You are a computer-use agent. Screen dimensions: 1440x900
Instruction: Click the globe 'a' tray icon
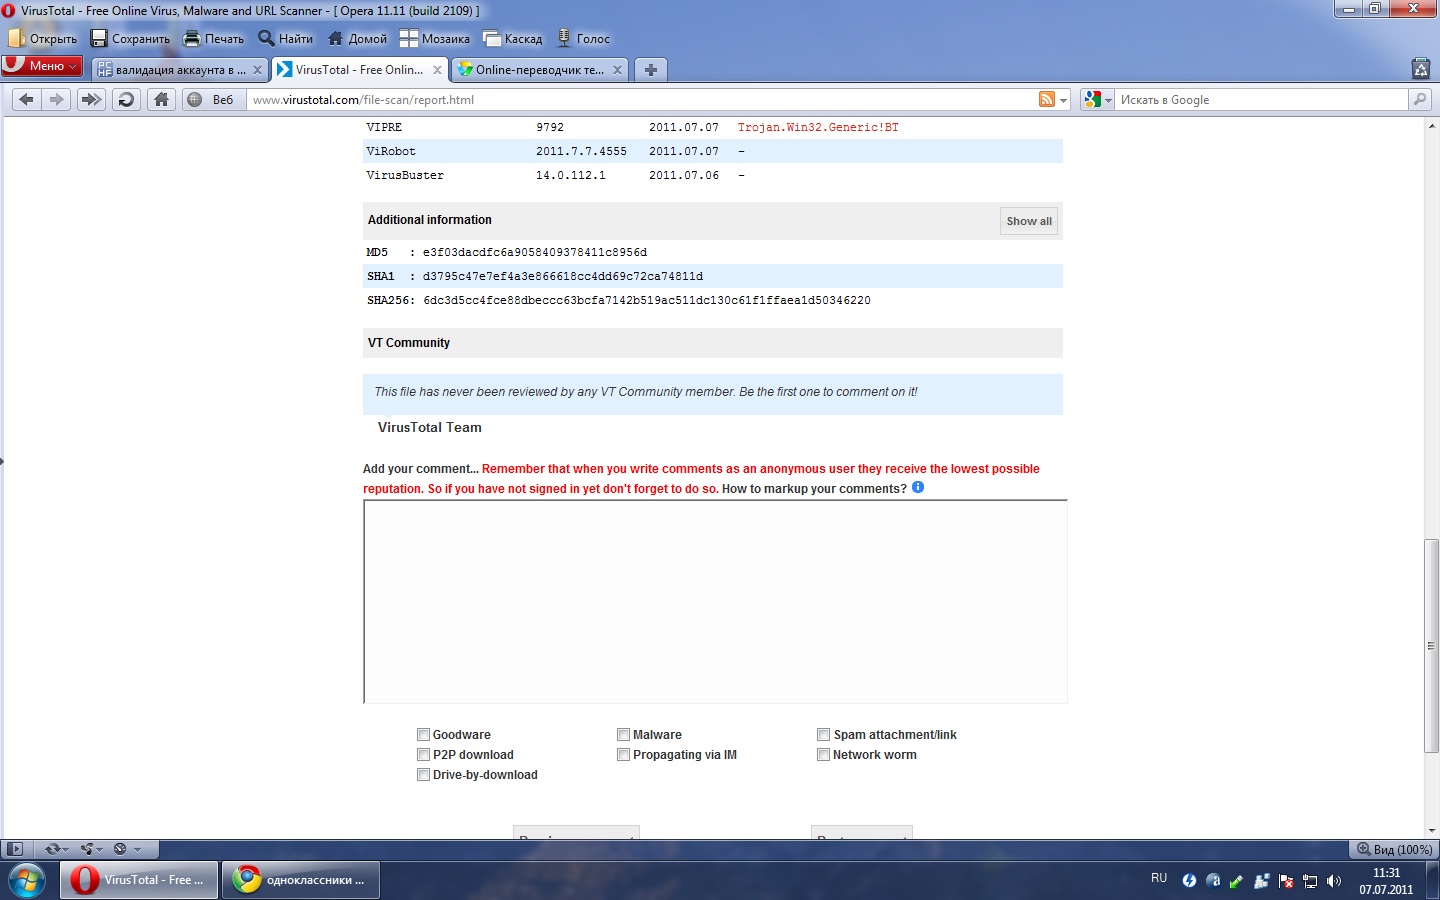(1213, 881)
